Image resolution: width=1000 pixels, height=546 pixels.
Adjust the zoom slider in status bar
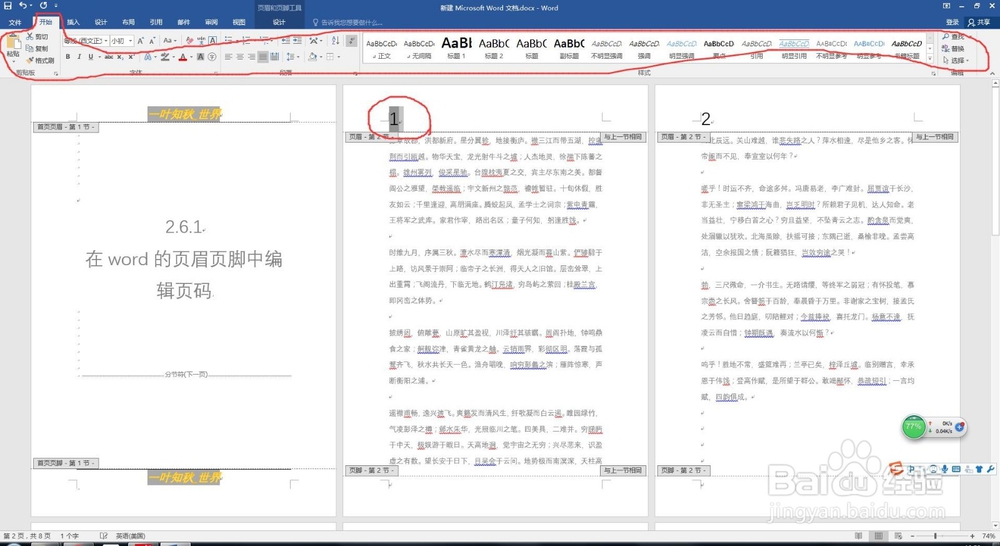pyautogui.click(x=935, y=536)
